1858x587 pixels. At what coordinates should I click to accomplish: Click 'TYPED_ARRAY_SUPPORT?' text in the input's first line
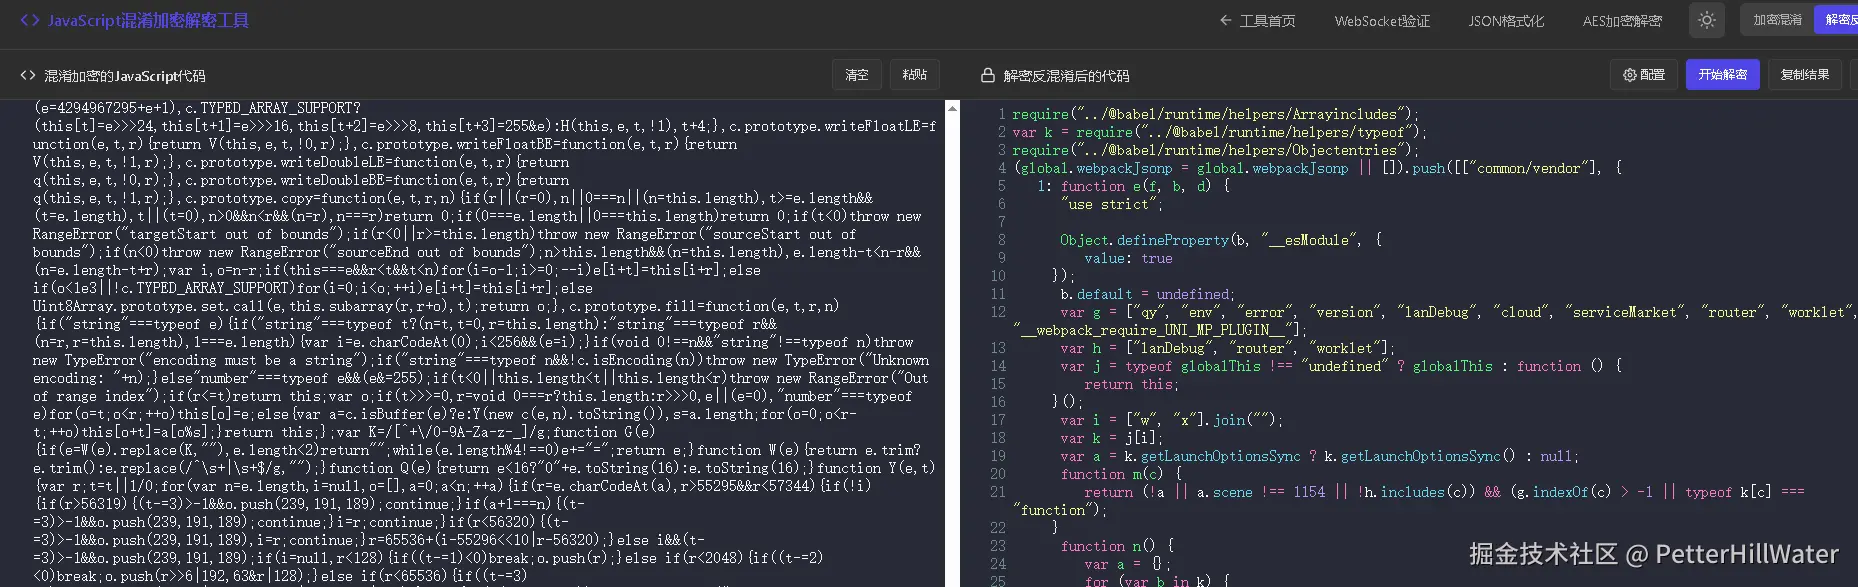click(280, 108)
